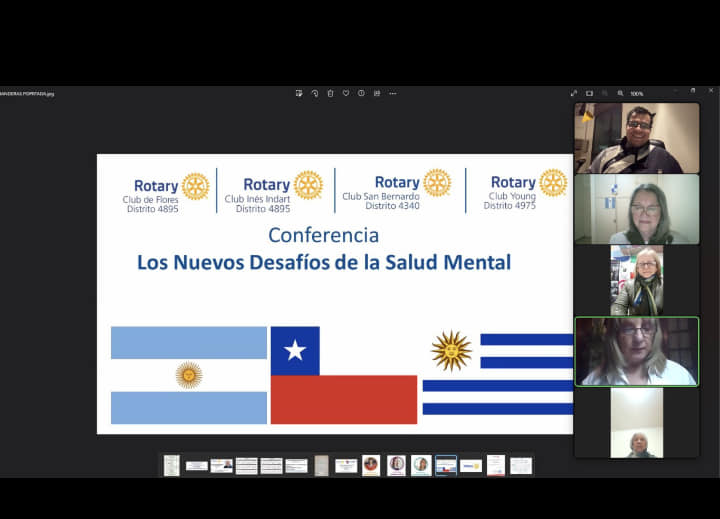Click the fit-to-window rectangle icon

coord(589,93)
